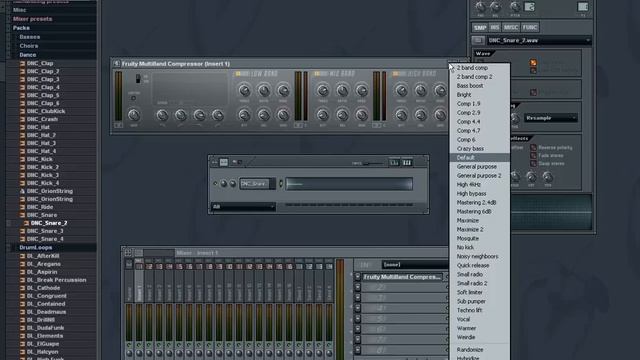This screenshot has height=360, width=640.
Task: Select DNC_Clap sample in browser
Action: point(40,63)
